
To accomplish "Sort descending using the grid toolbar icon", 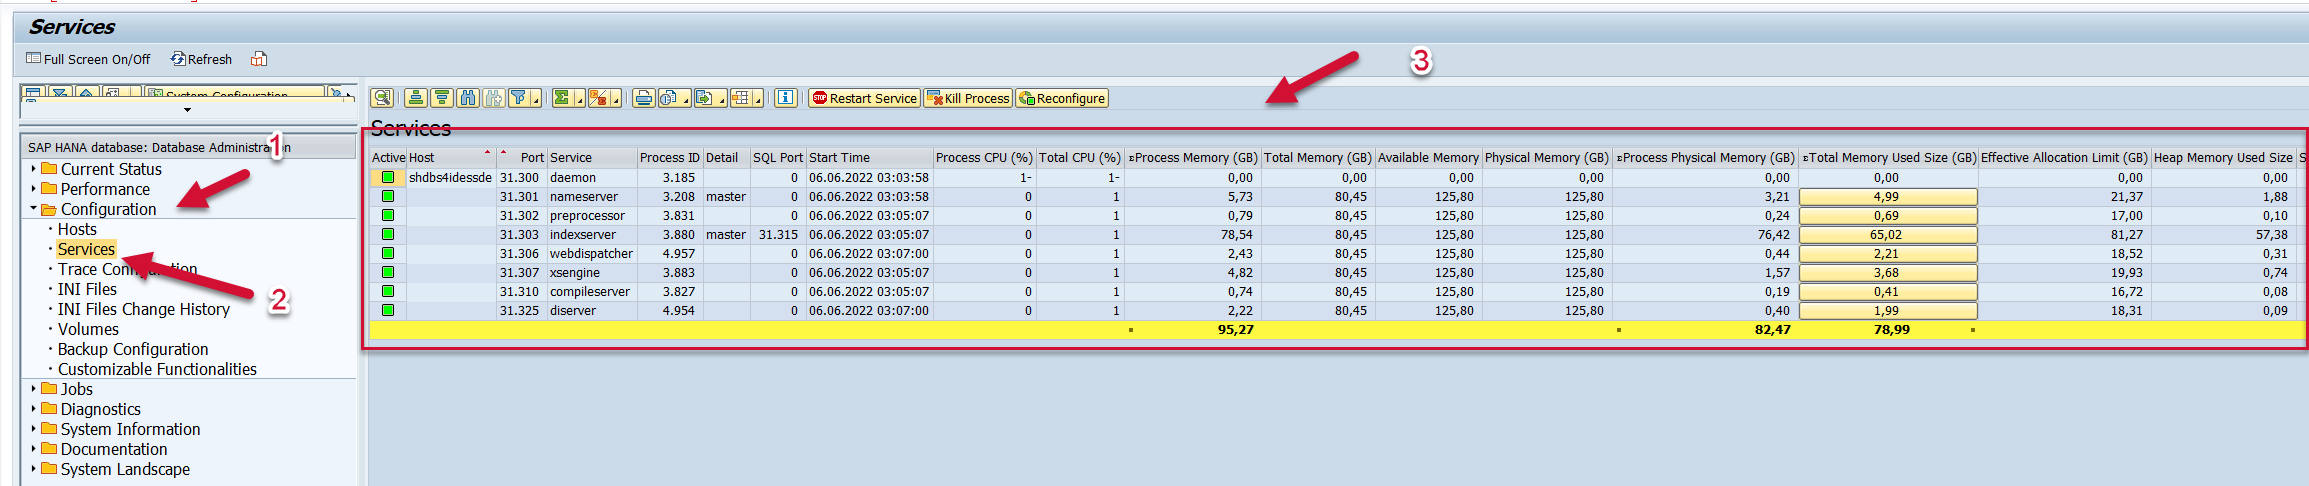I will coord(442,98).
